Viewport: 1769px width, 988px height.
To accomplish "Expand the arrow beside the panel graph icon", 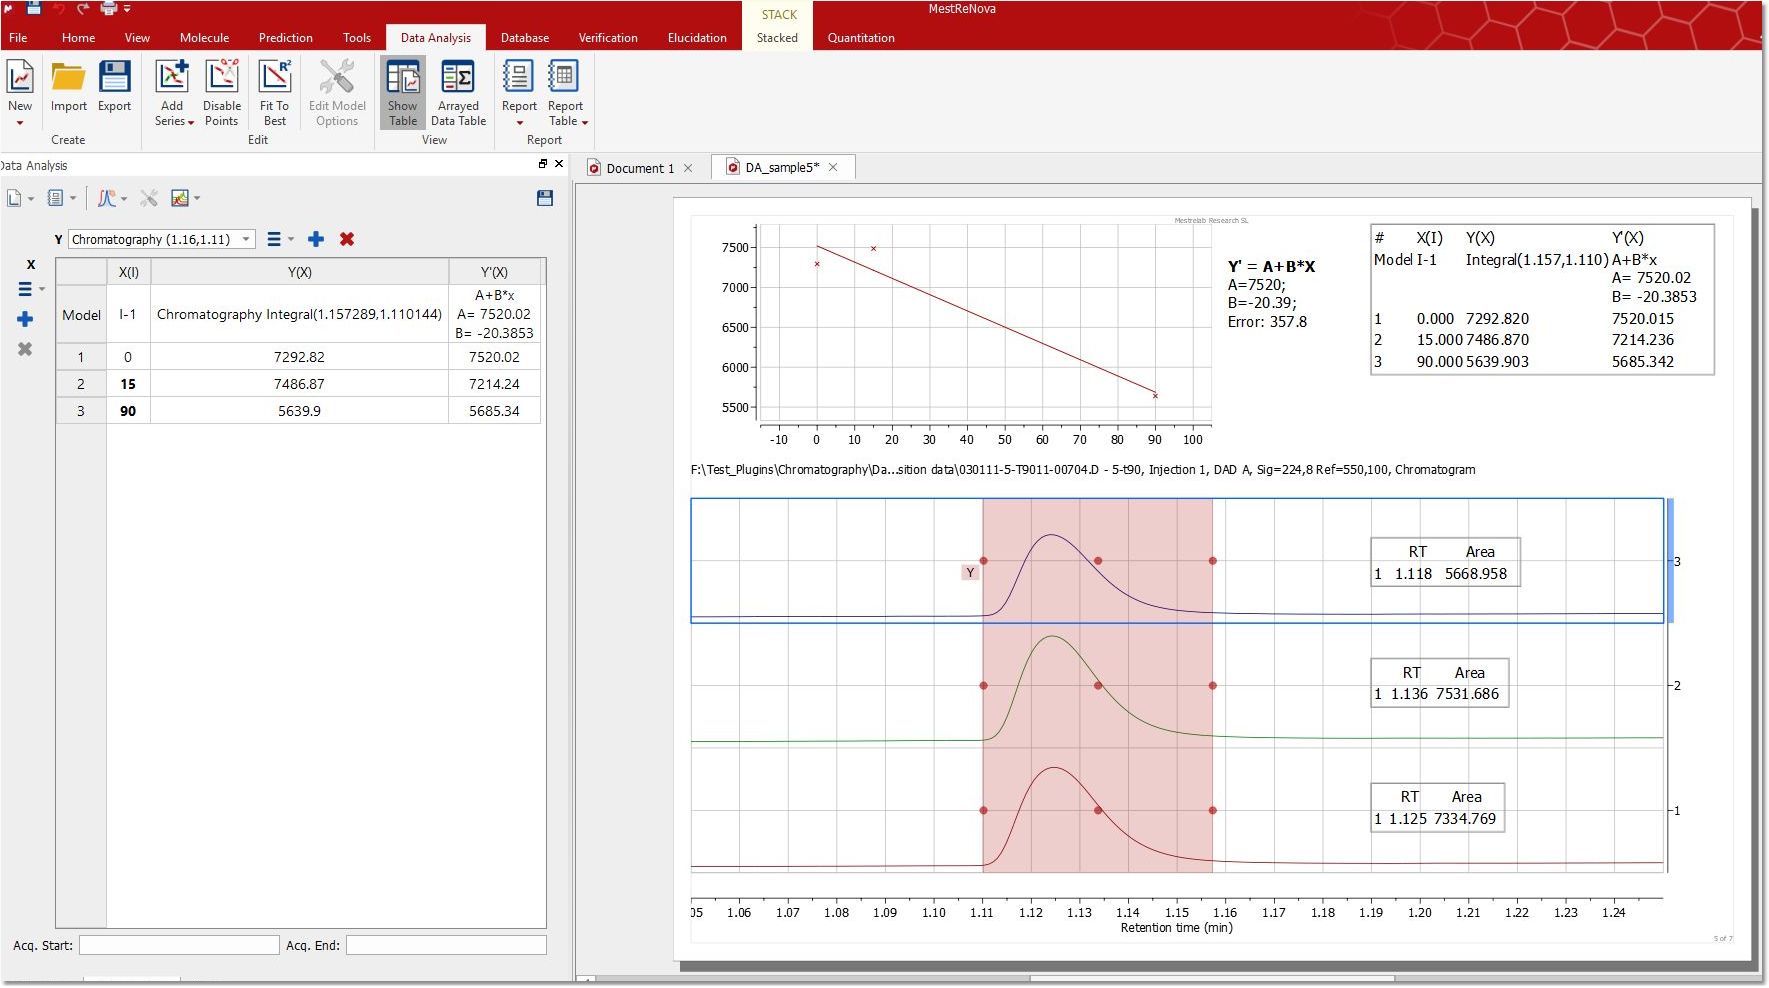I will (197, 198).
